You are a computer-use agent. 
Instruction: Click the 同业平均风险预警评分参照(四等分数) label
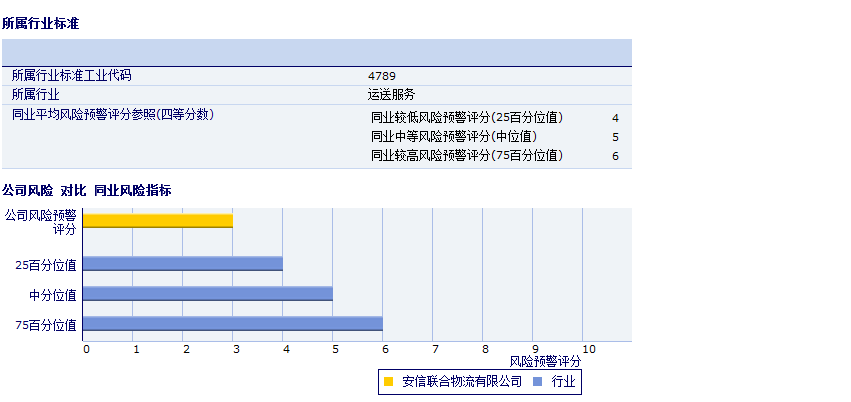click(113, 115)
